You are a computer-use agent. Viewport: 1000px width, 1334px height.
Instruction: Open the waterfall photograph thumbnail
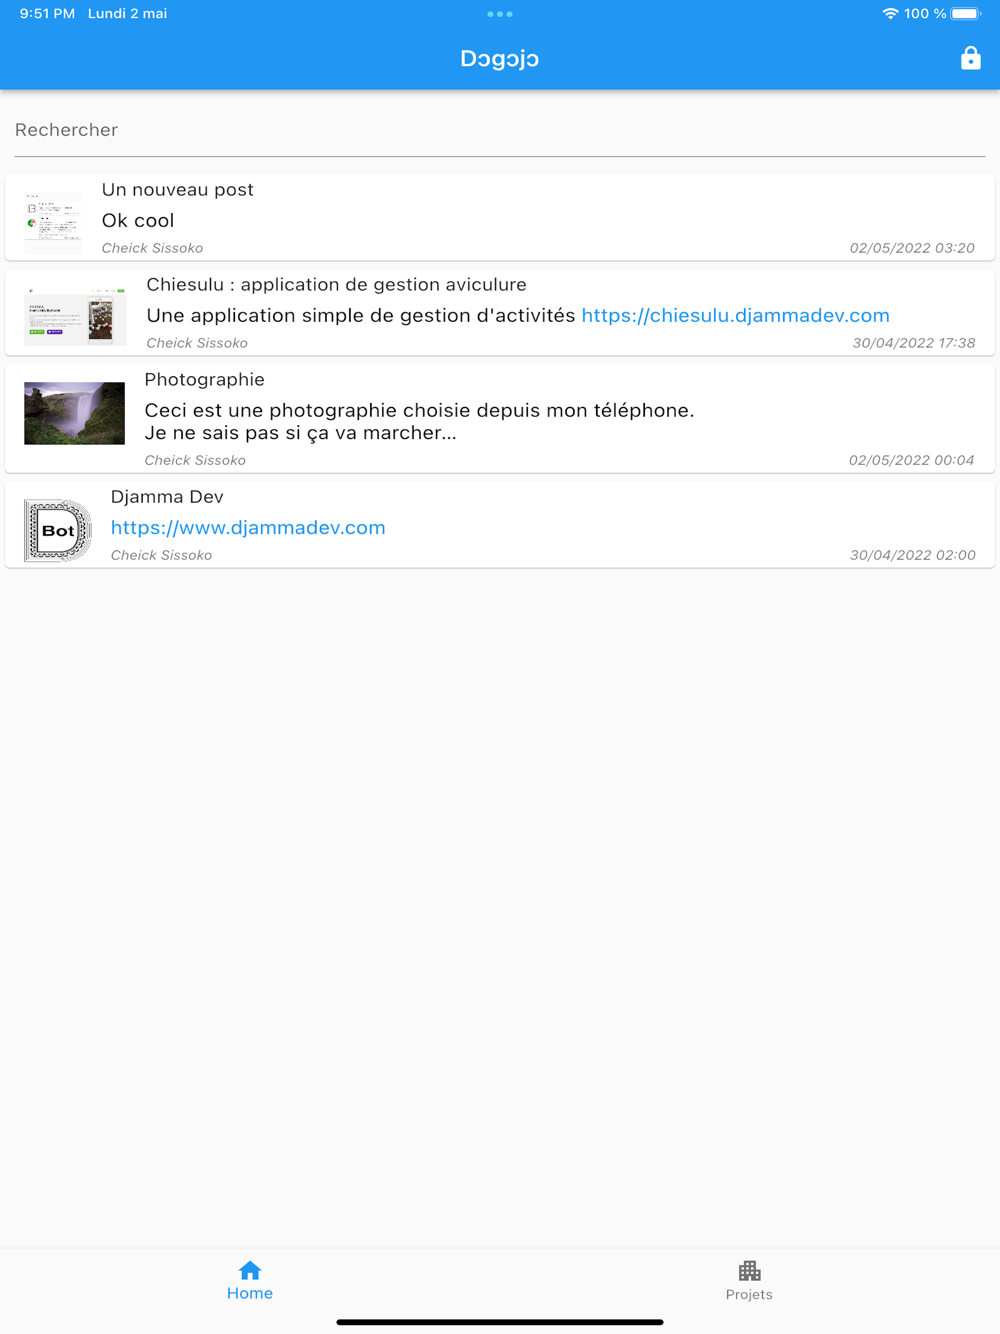75,413
